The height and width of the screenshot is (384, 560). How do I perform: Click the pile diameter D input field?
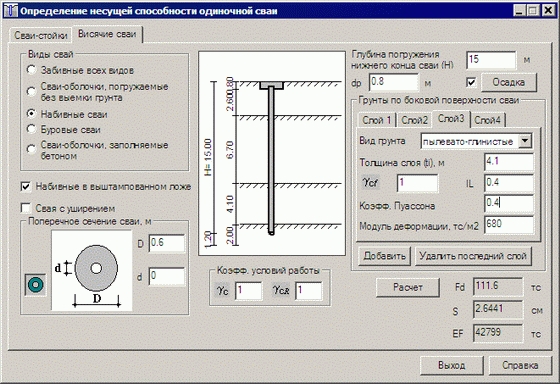point(167,243)
